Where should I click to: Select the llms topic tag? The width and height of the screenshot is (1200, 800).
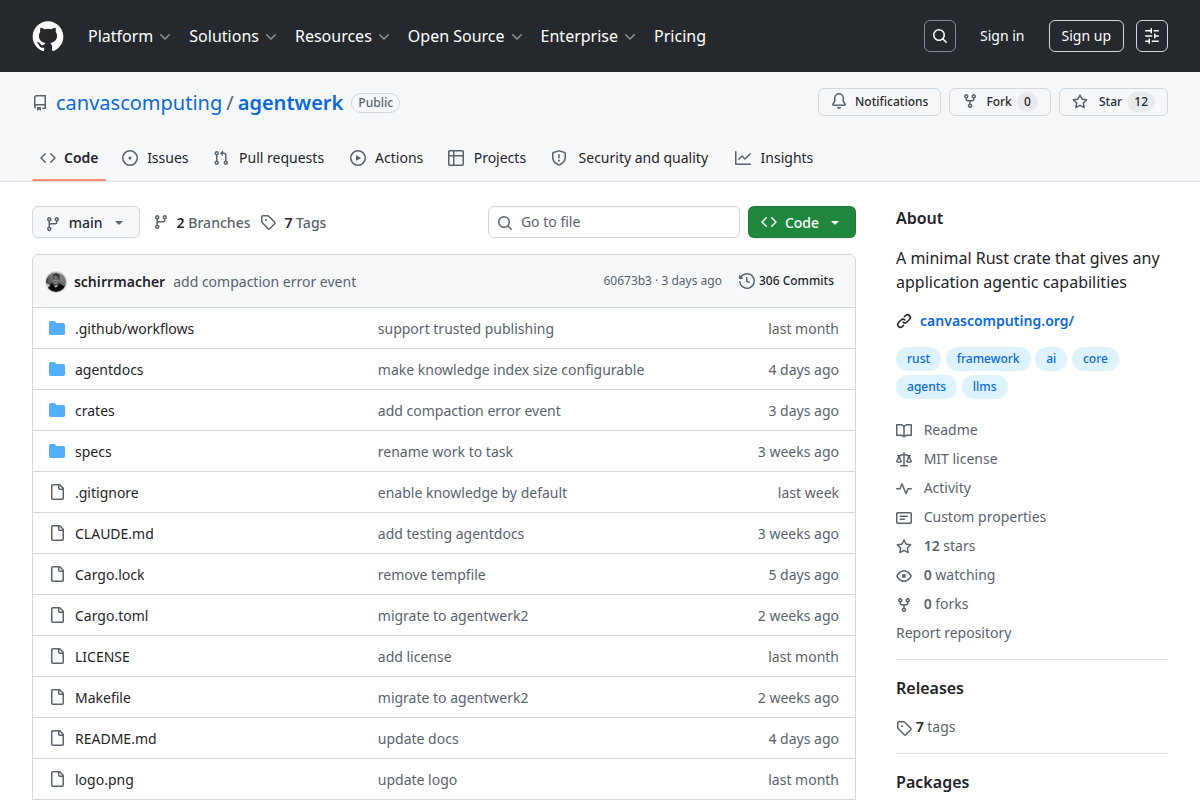(985, 386)
